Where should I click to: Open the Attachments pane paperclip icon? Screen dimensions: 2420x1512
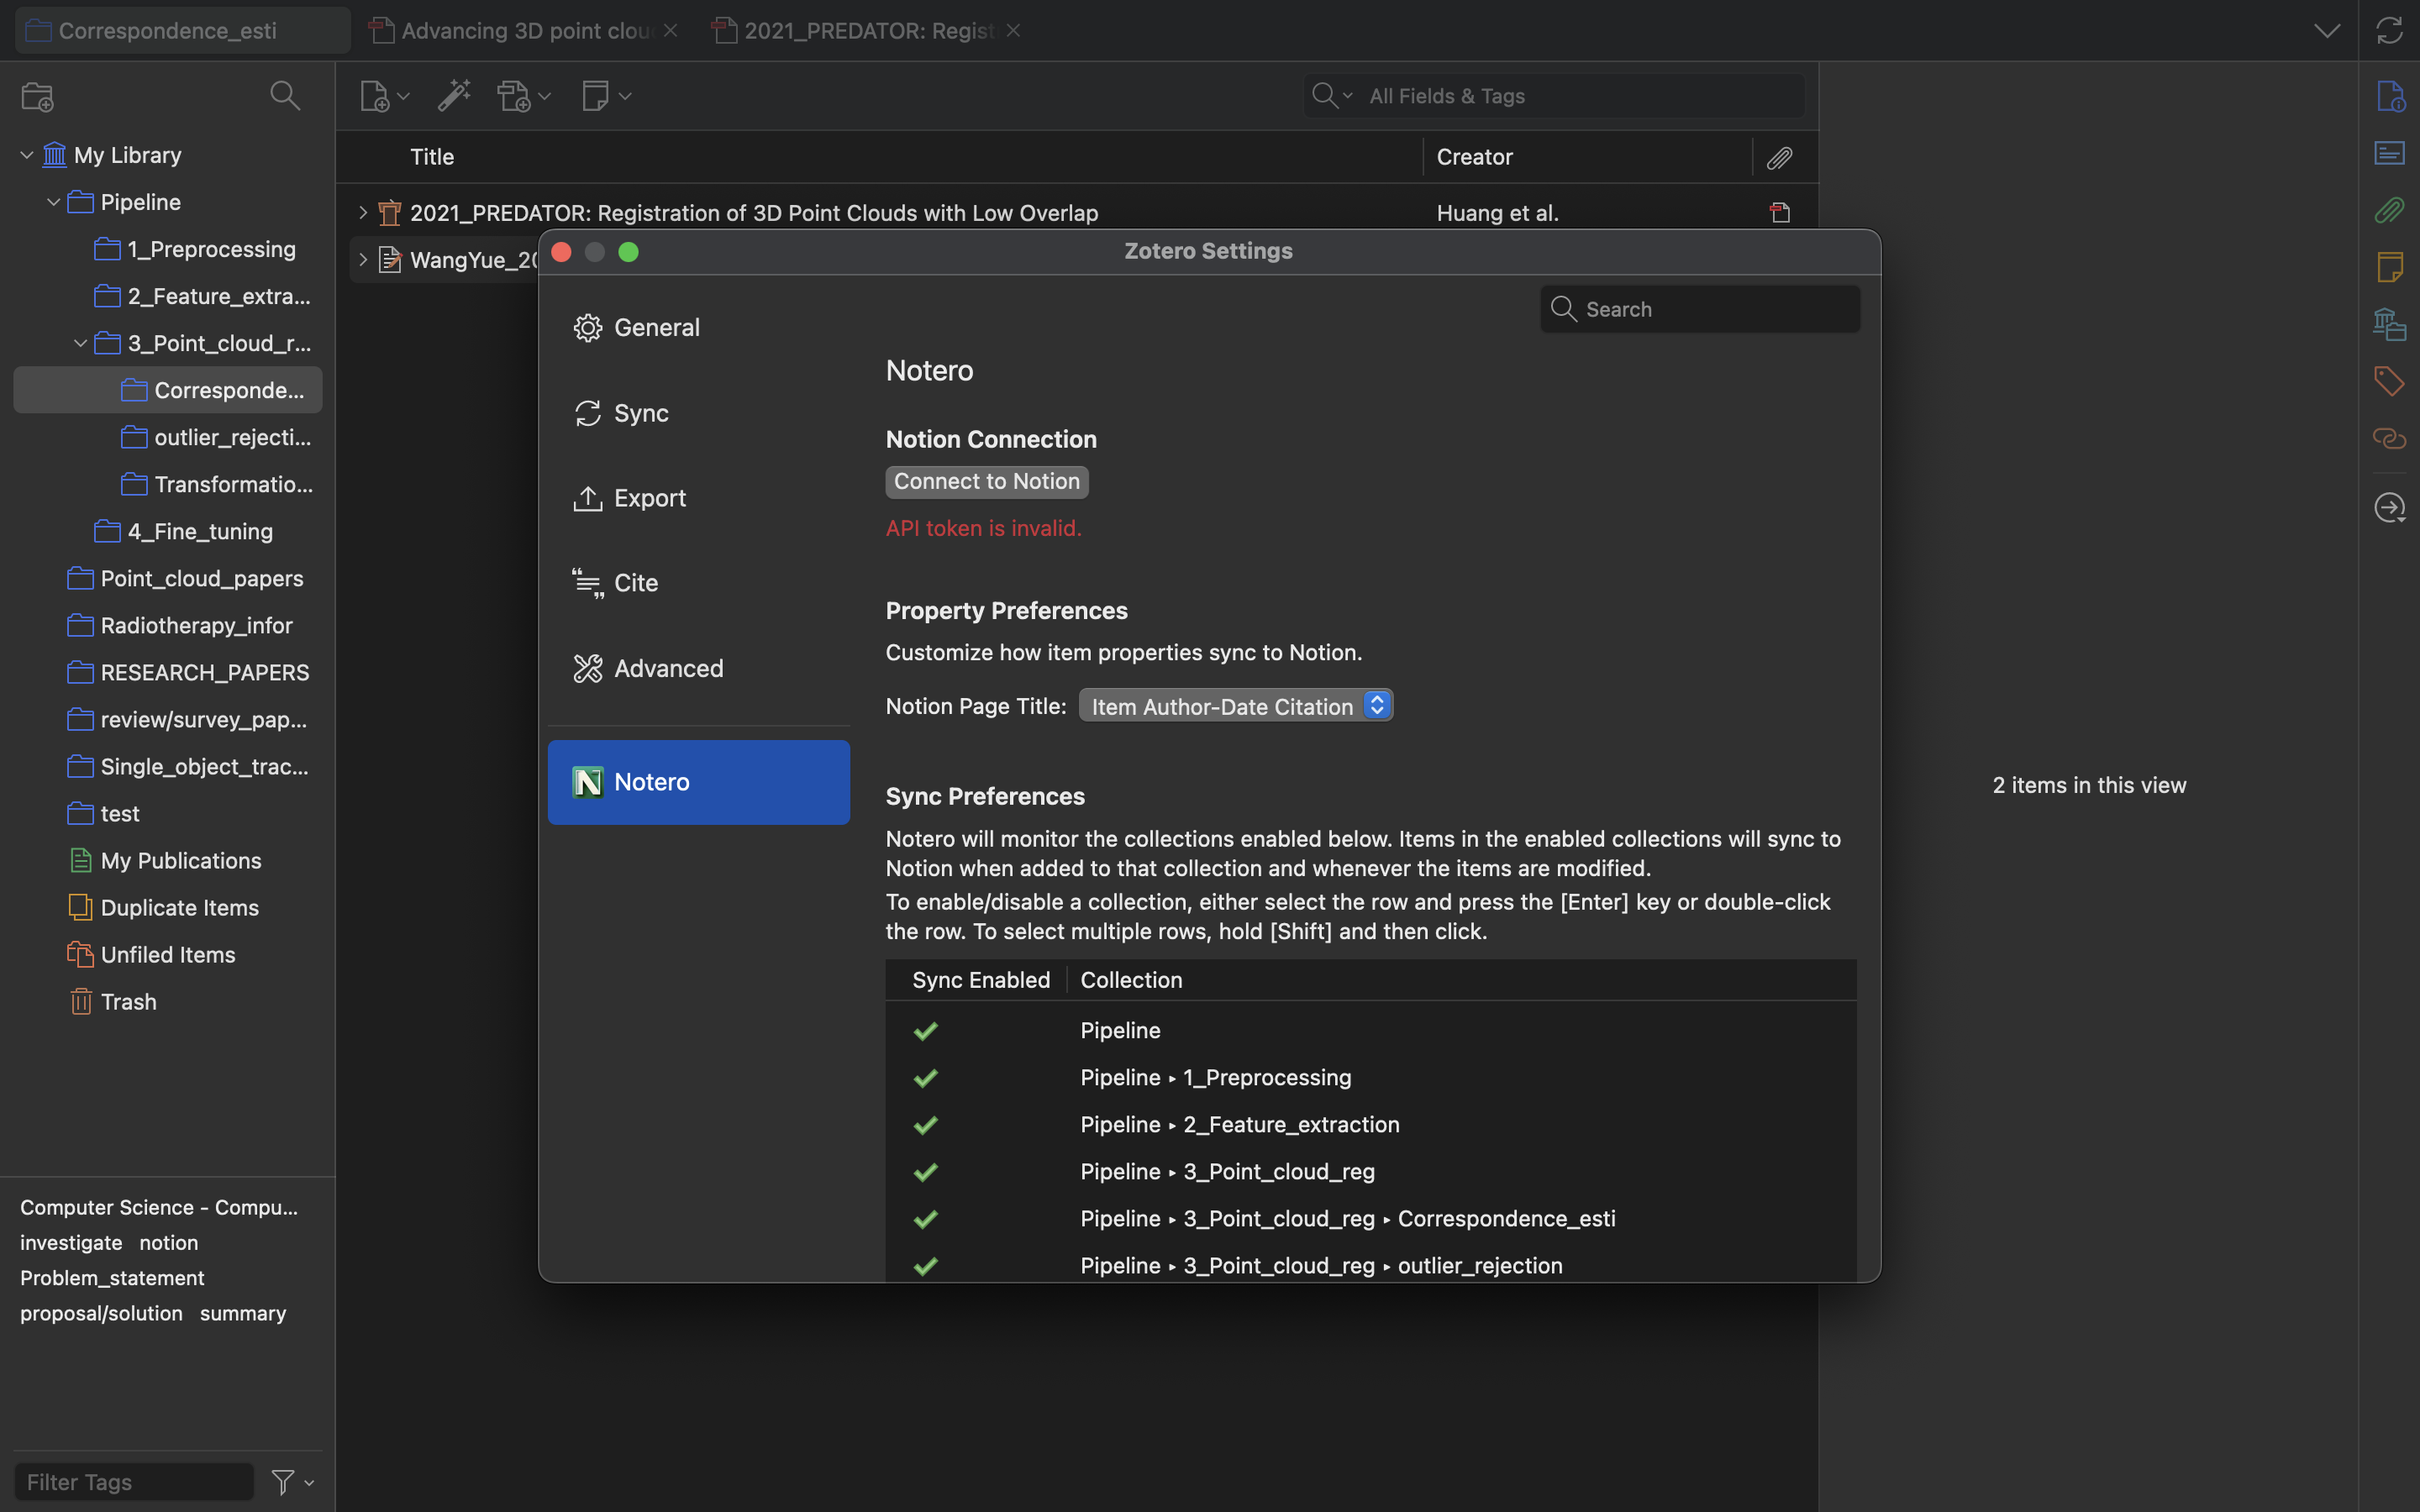click(2389, 210)
